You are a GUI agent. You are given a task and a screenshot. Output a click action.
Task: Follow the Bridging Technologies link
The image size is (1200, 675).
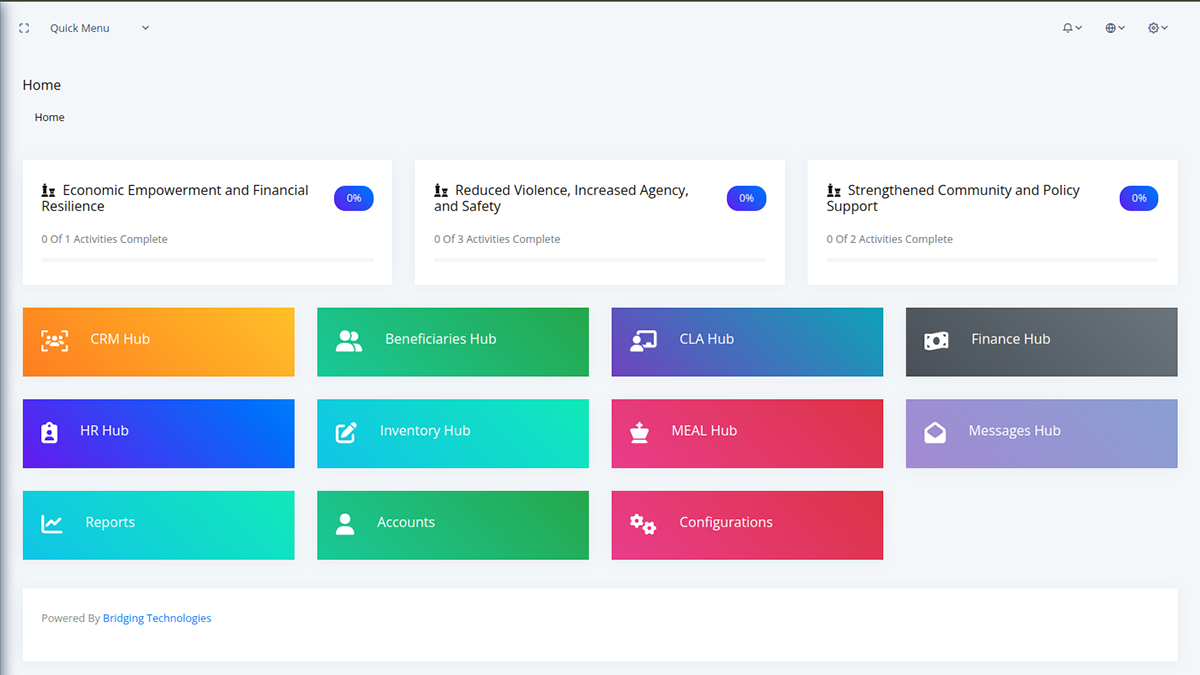157,618
